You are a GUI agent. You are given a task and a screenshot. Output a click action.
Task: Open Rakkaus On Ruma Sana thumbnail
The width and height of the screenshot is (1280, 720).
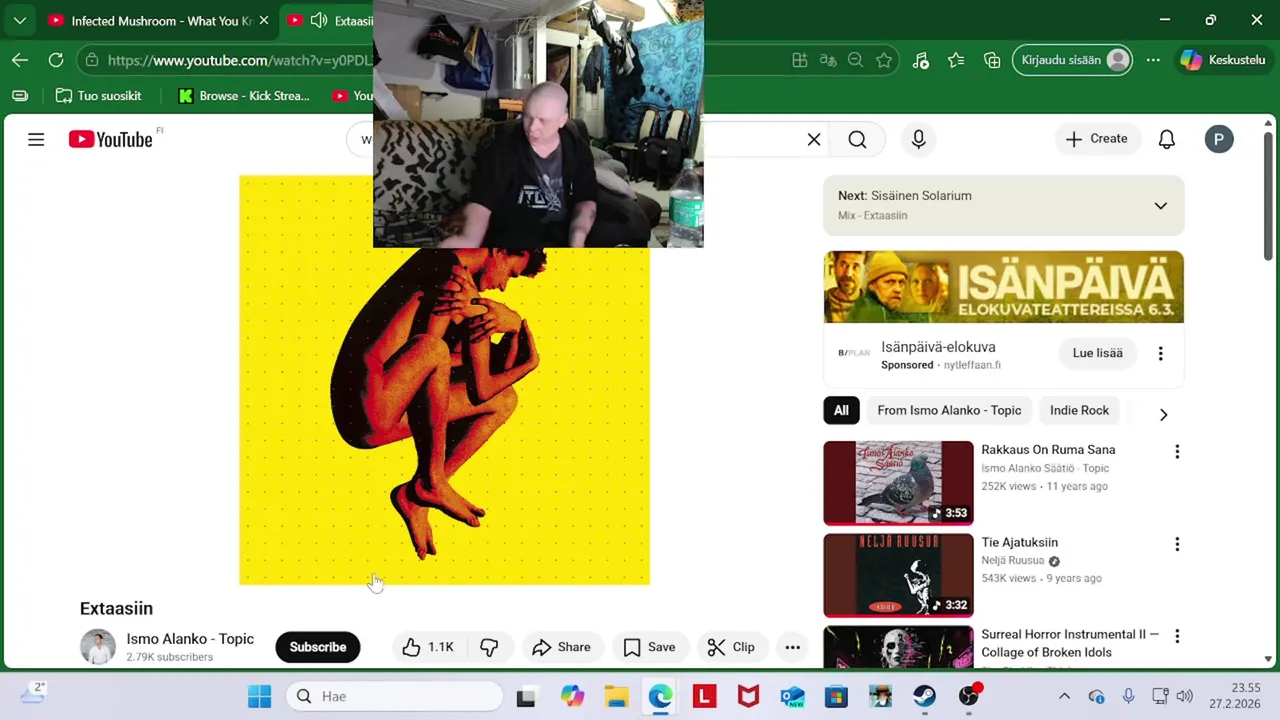[x=898, y=482]
